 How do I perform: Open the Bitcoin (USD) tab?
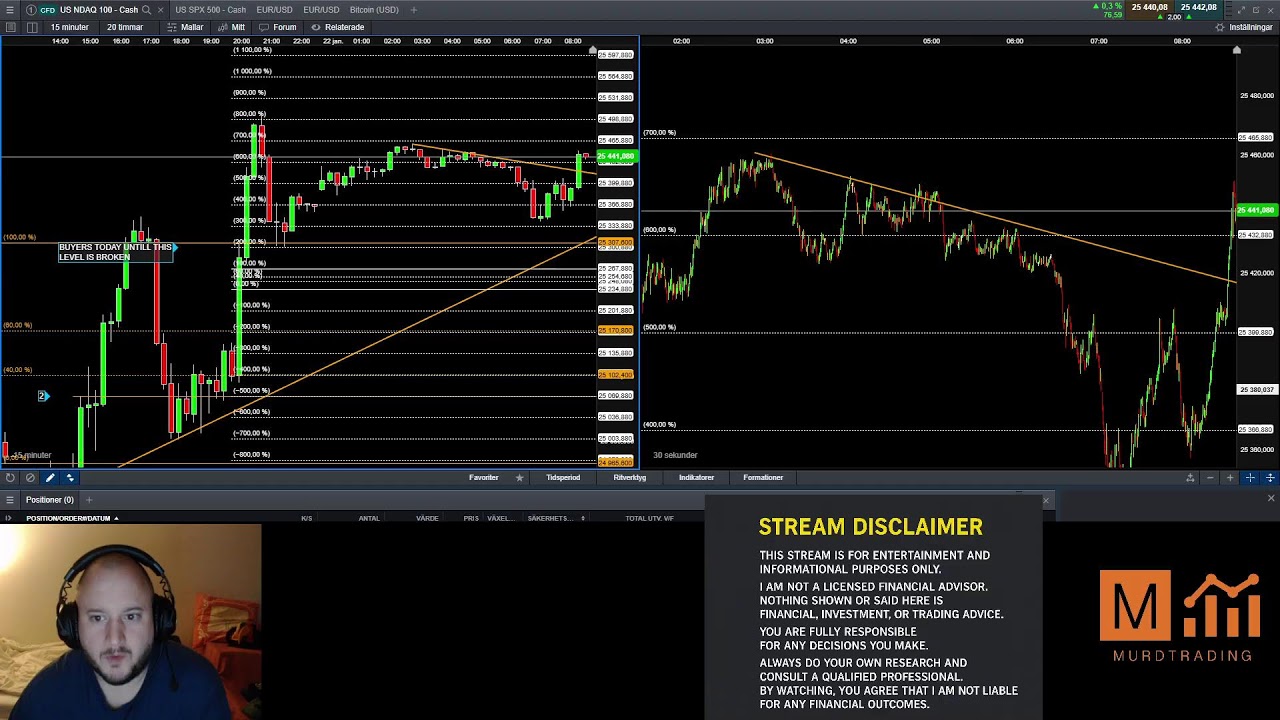click(374, 10)
